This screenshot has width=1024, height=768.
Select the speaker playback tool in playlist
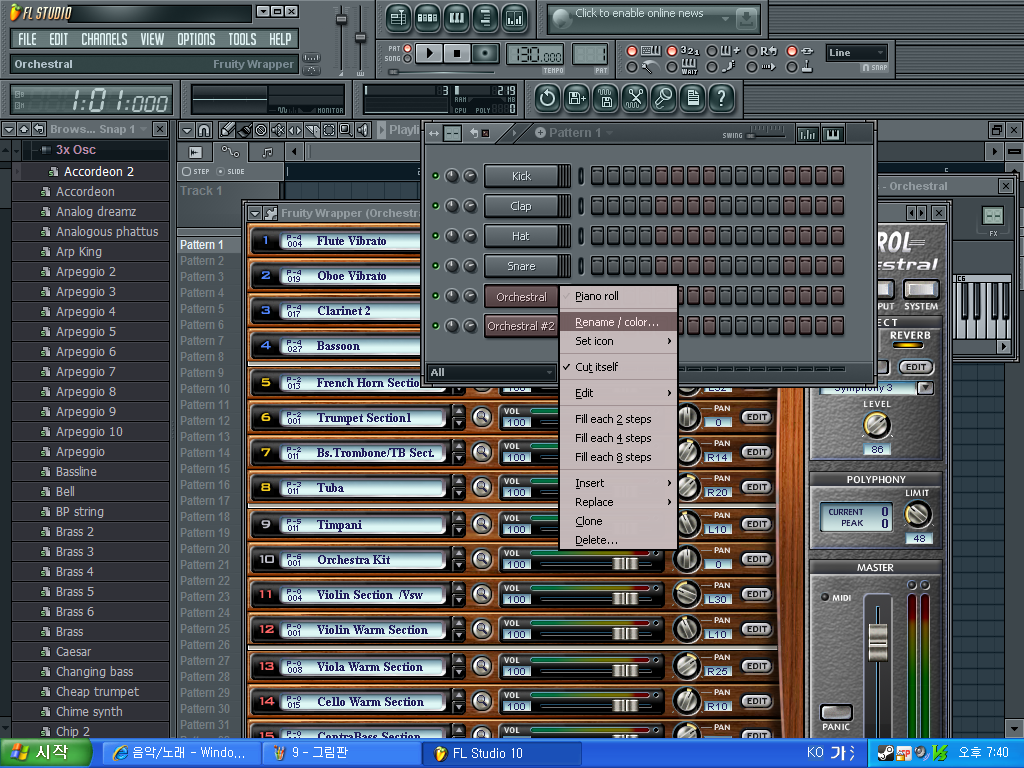tap(363, 130)
